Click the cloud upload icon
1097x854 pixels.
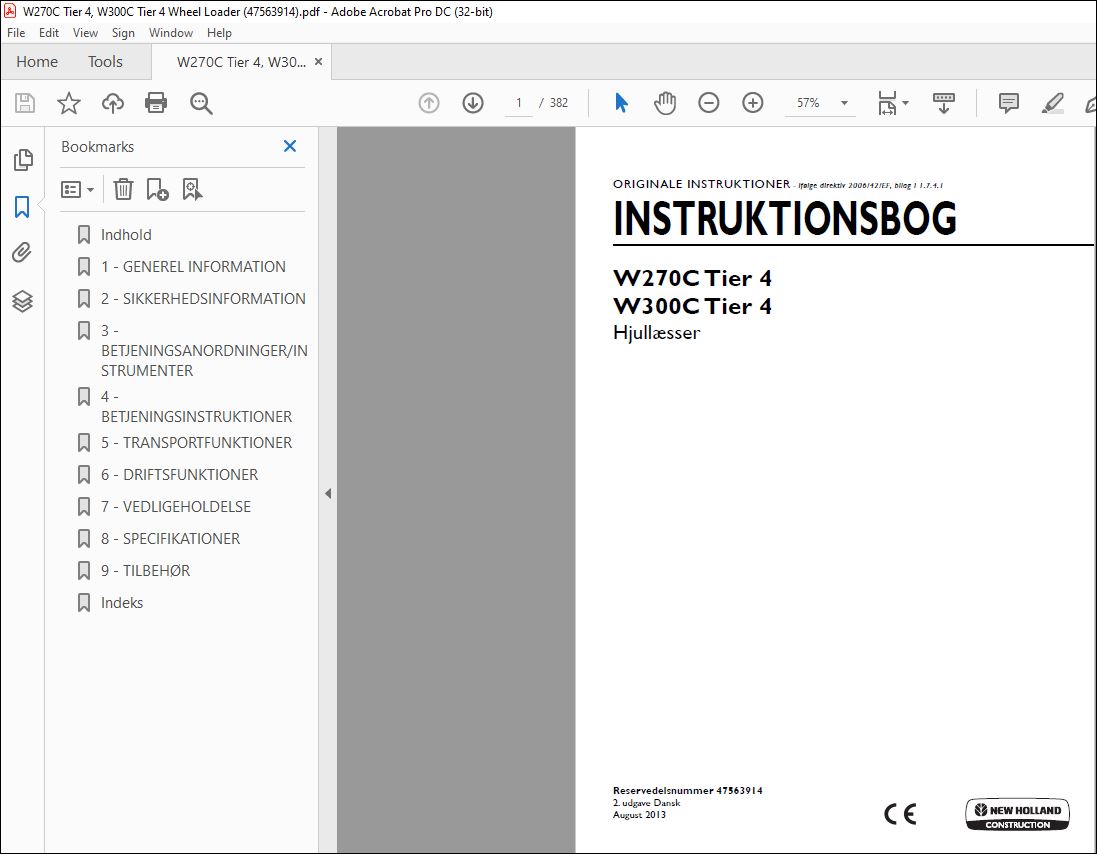pyautogui.click(x=113, y=103)
